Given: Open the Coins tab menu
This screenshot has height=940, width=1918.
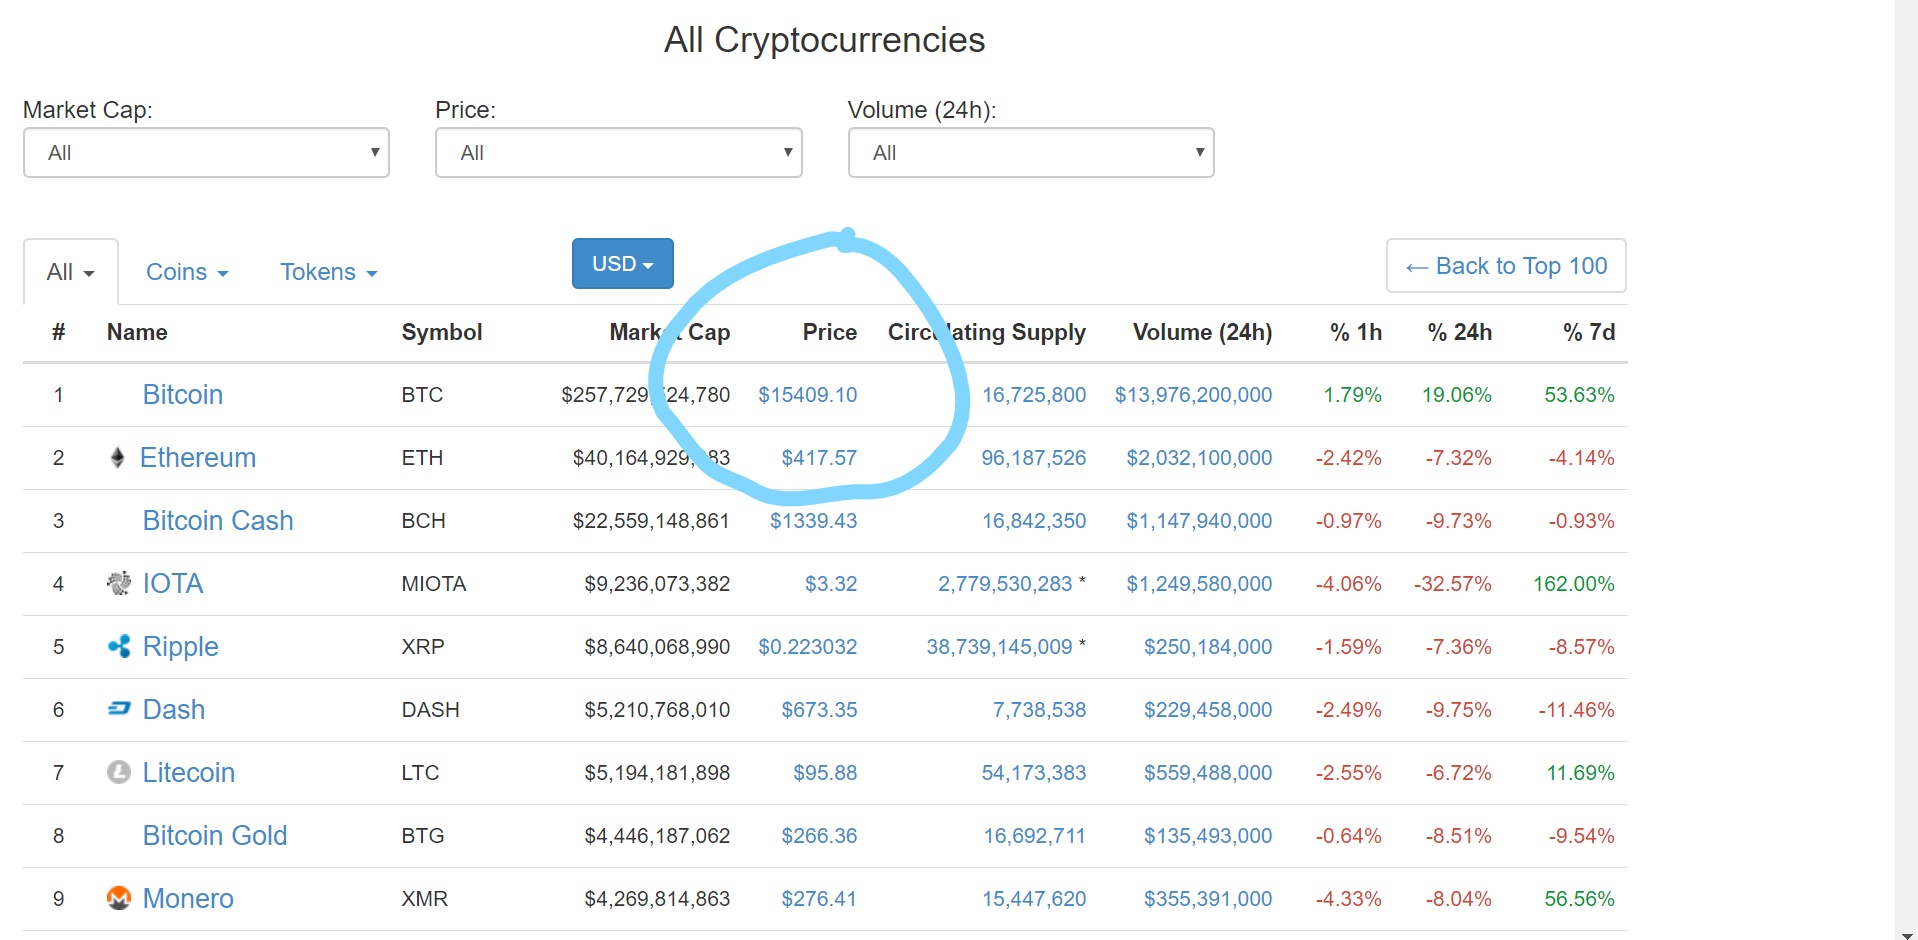Looking at the screenshot, I should click(187, 272).
